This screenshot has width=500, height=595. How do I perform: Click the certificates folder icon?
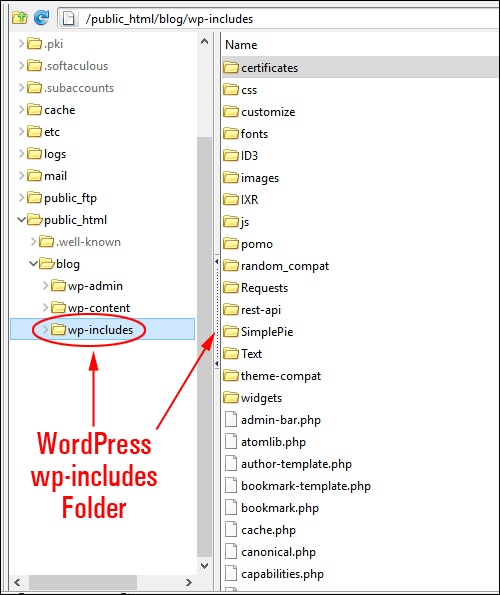coord(231,68)
